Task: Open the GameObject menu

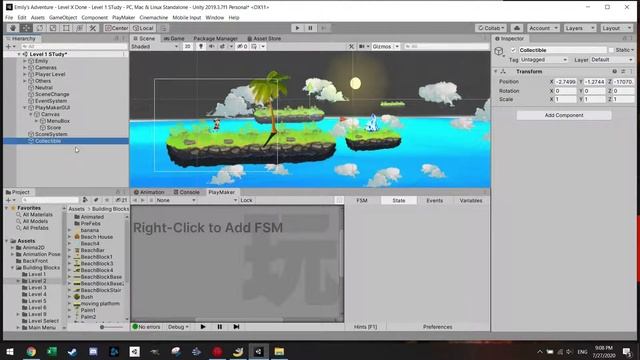Action: [63, 18]
